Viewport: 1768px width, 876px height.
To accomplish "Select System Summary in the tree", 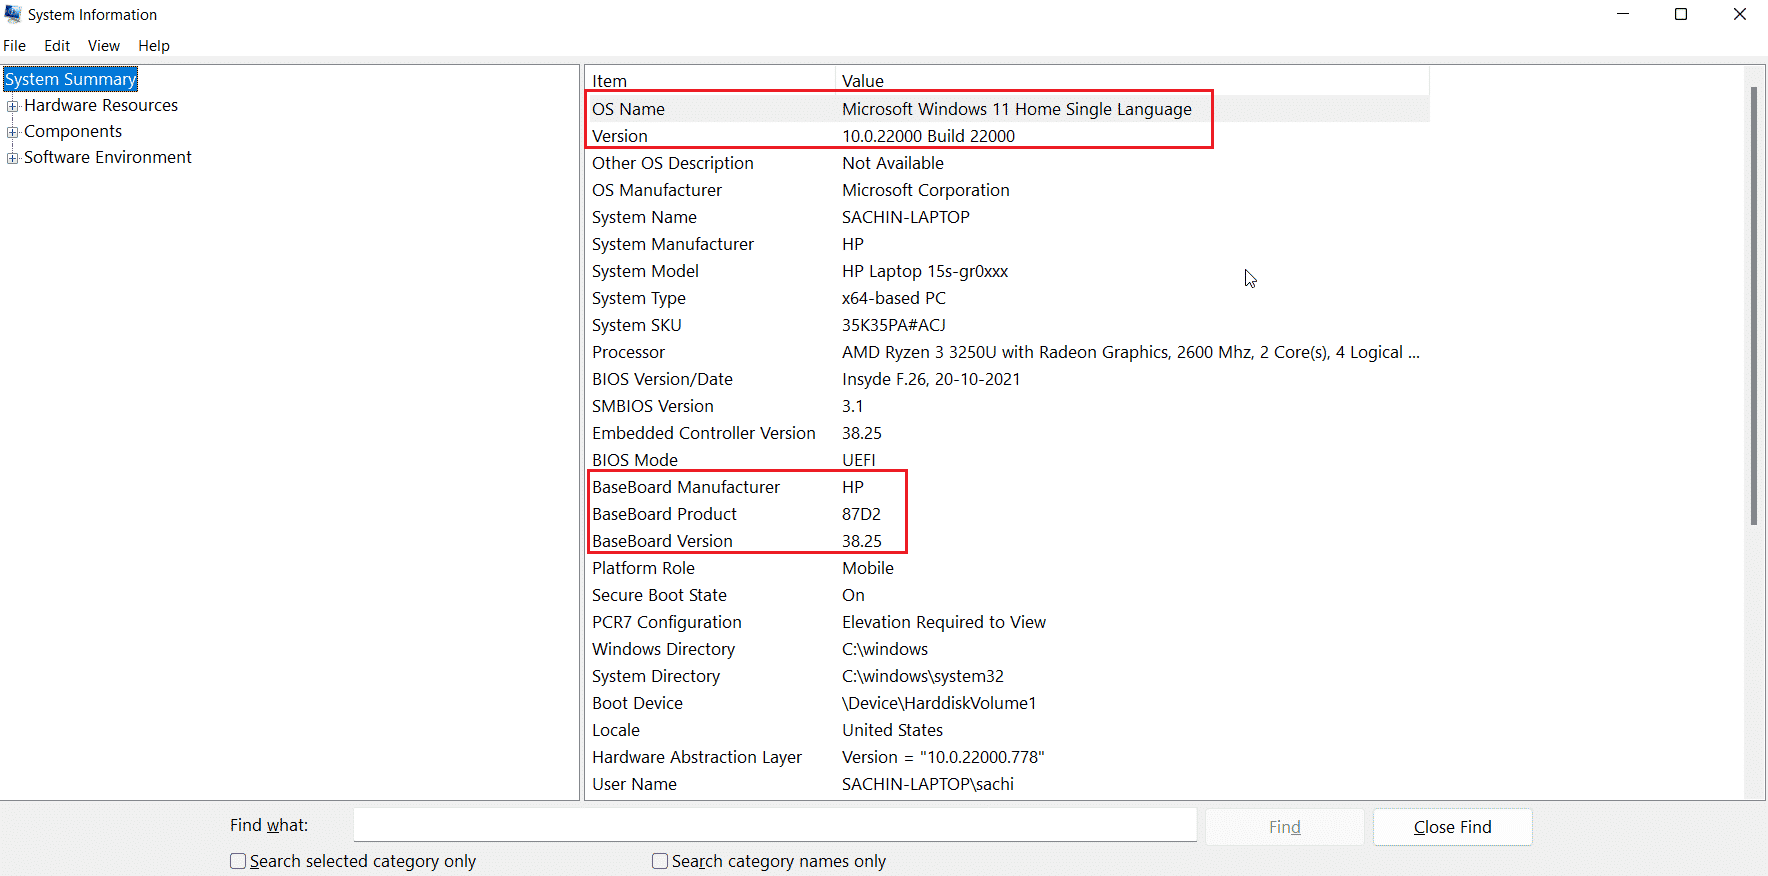I will click(x=71, y=79).
